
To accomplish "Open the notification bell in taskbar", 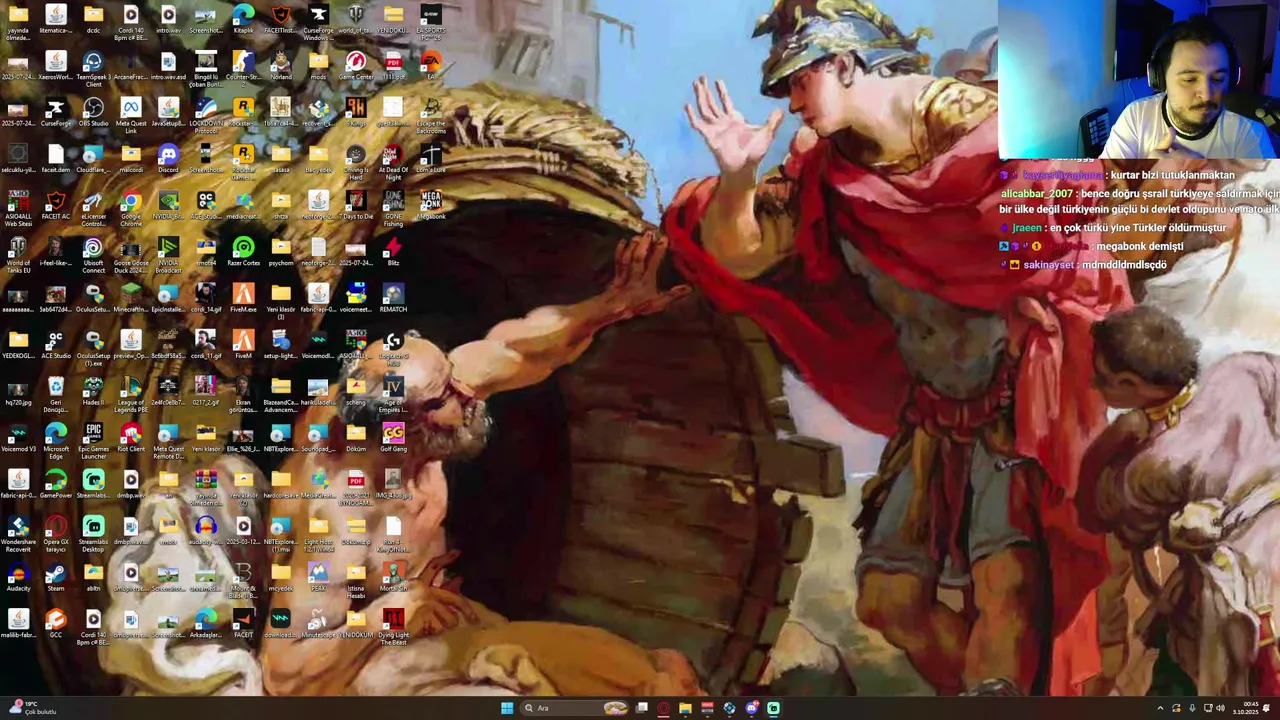I will point(1268,708).
